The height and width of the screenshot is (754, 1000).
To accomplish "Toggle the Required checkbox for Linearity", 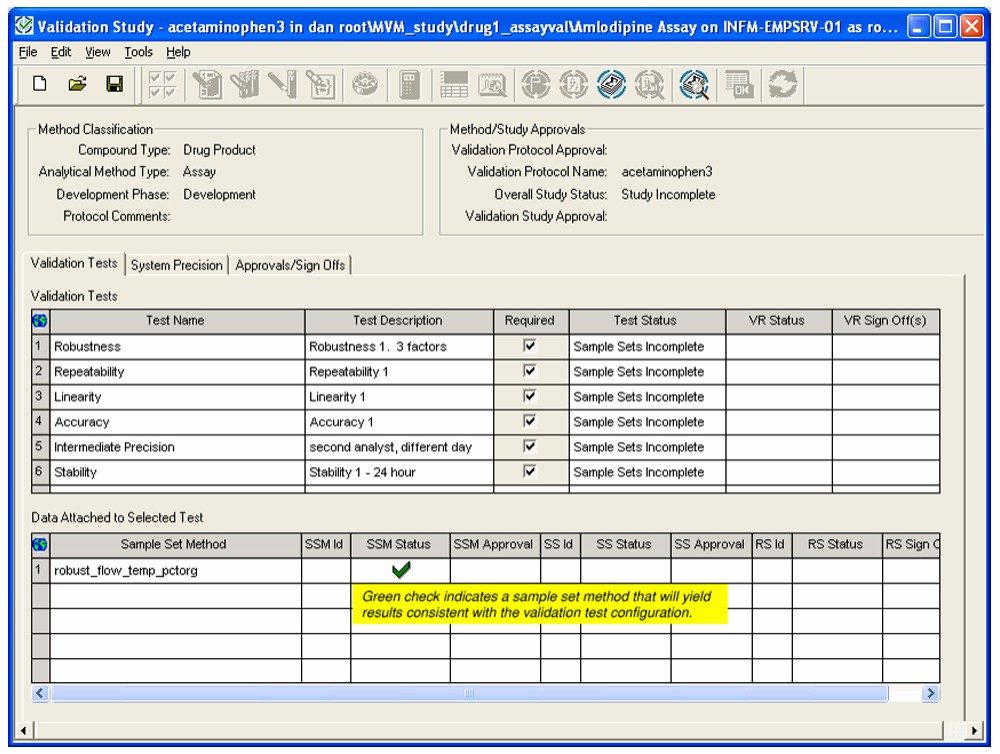I will coord(530,396).
